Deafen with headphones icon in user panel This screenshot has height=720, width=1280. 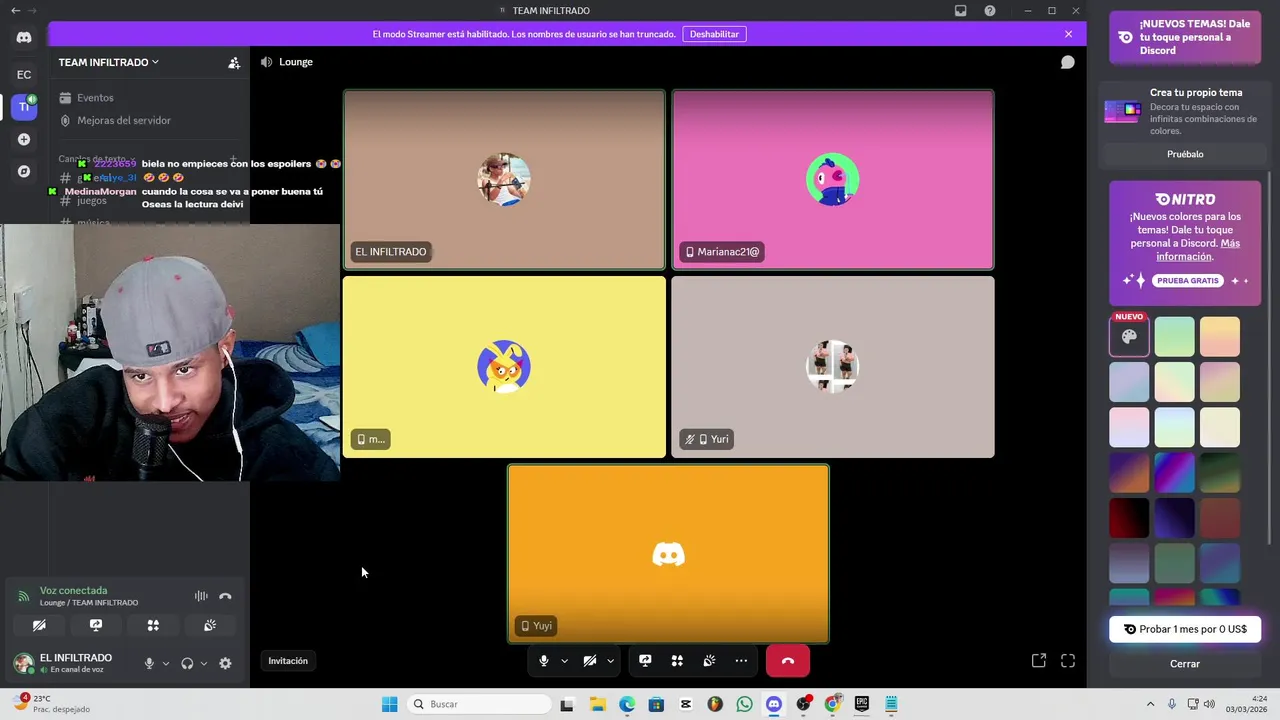(x=187, y=663)
